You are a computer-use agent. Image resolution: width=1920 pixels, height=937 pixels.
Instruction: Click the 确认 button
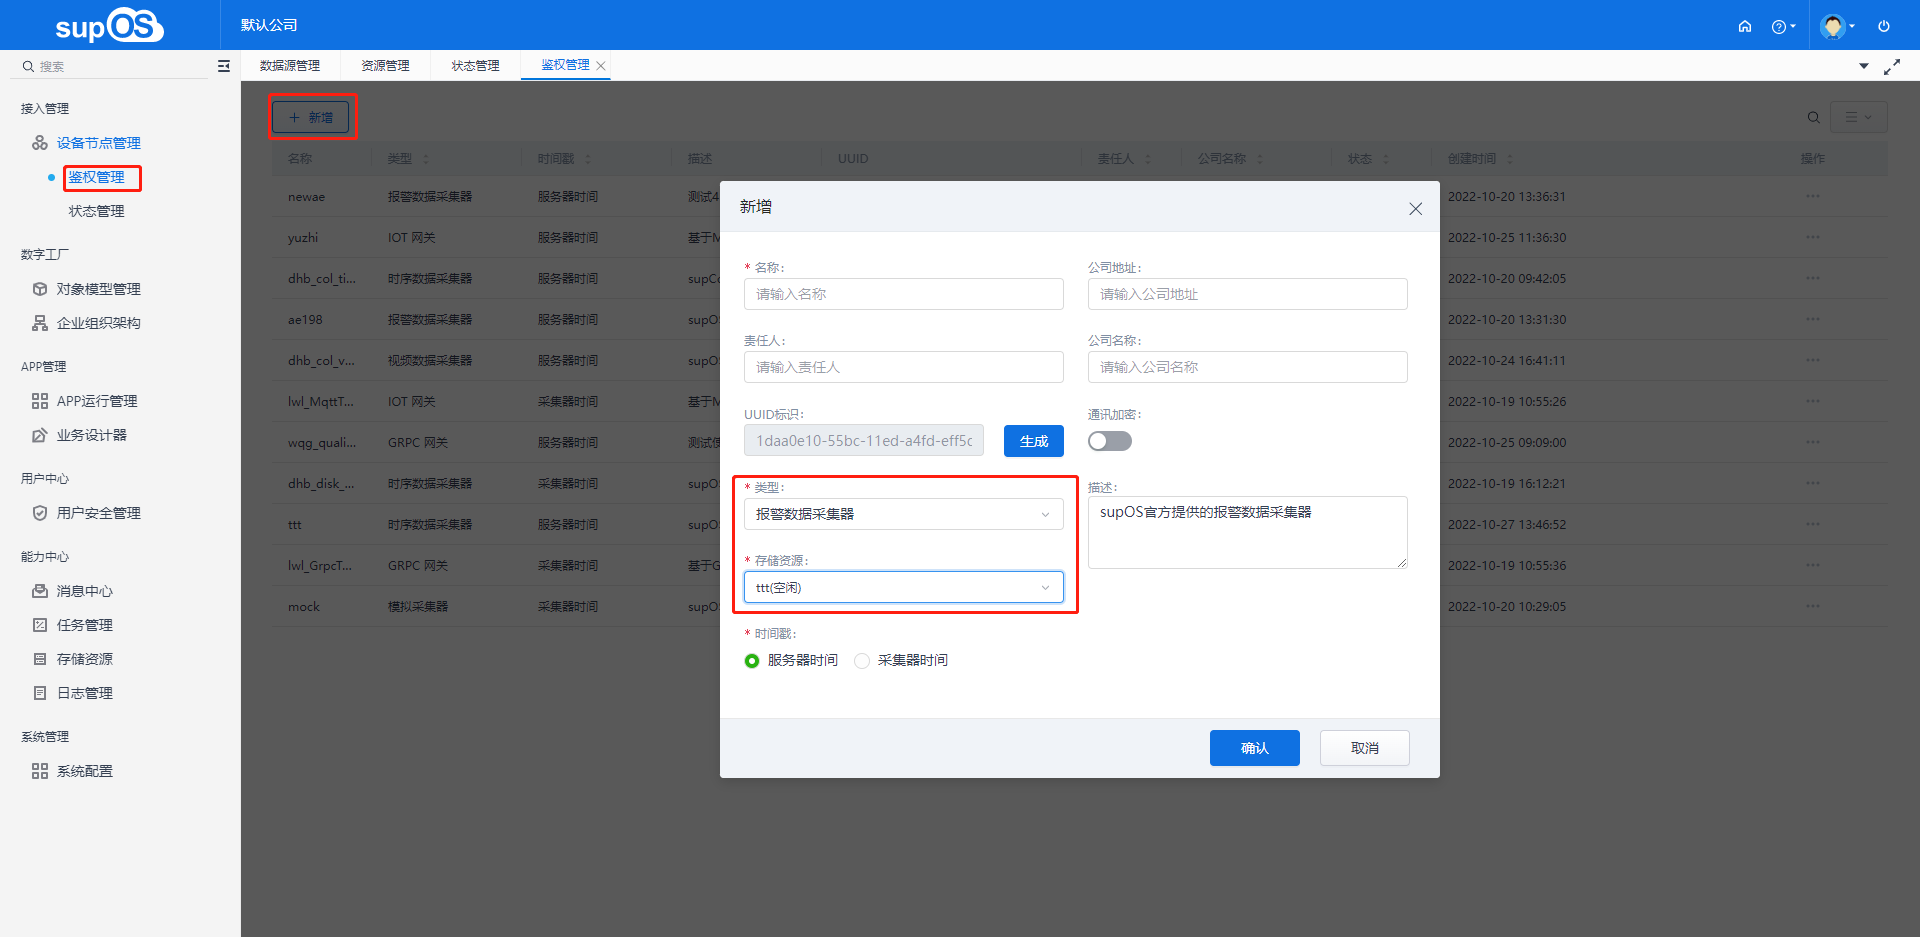(x=1254, y=748)
